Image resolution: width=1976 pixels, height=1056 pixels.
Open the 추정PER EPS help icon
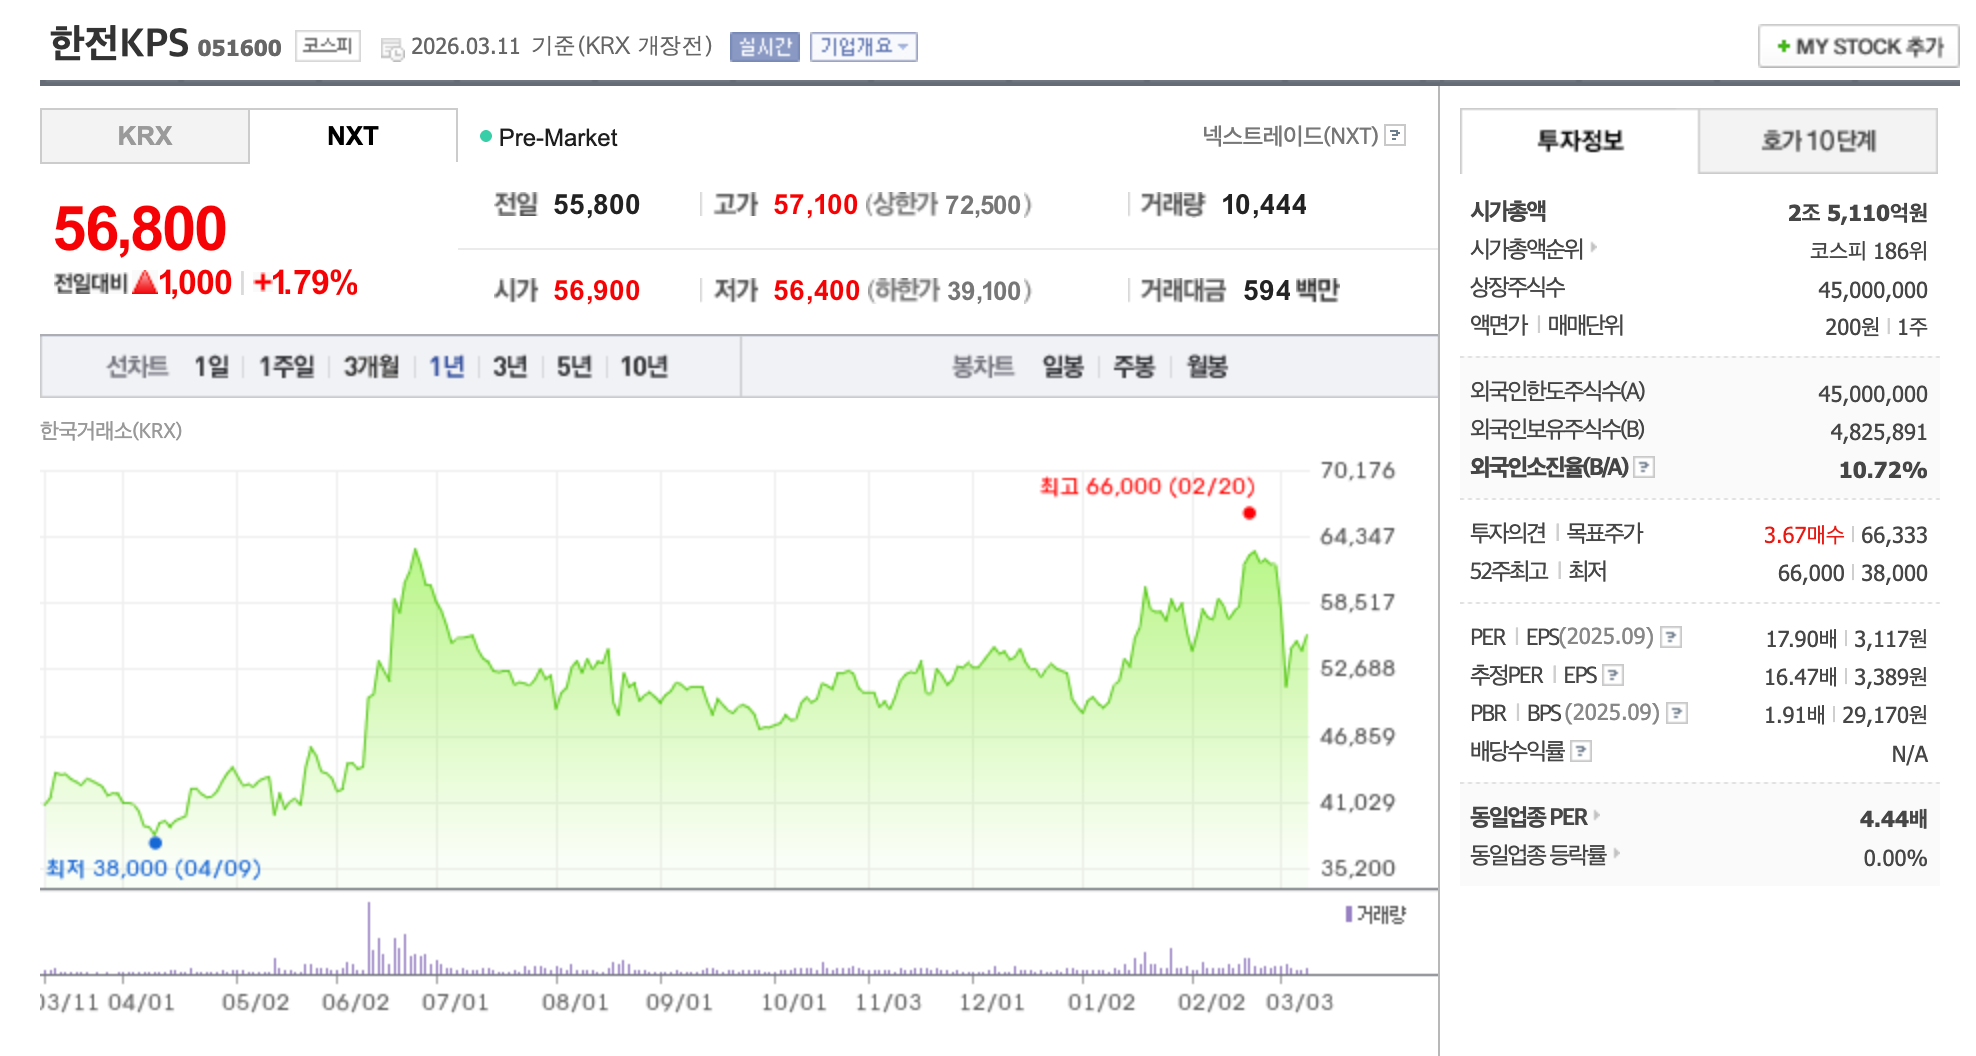pyautogui.click(x=1613, y=675)
